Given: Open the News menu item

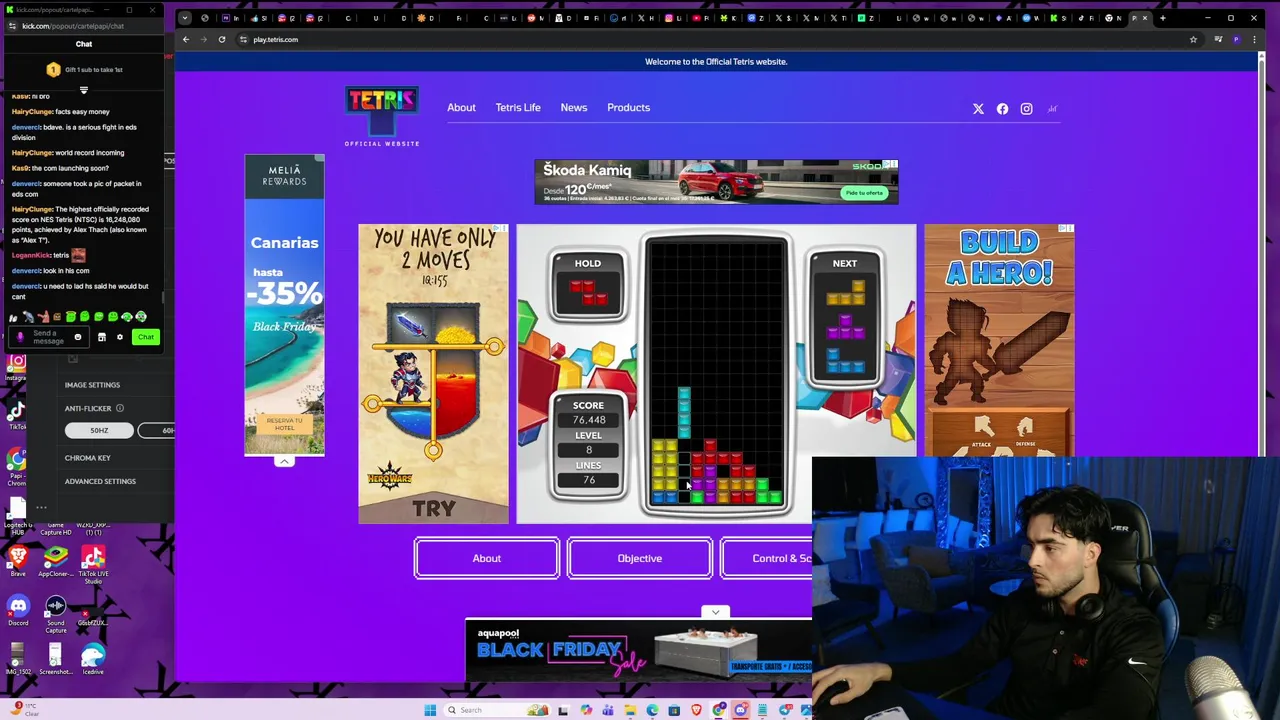Looking at the screenshot, I should [x=574, y=107].
